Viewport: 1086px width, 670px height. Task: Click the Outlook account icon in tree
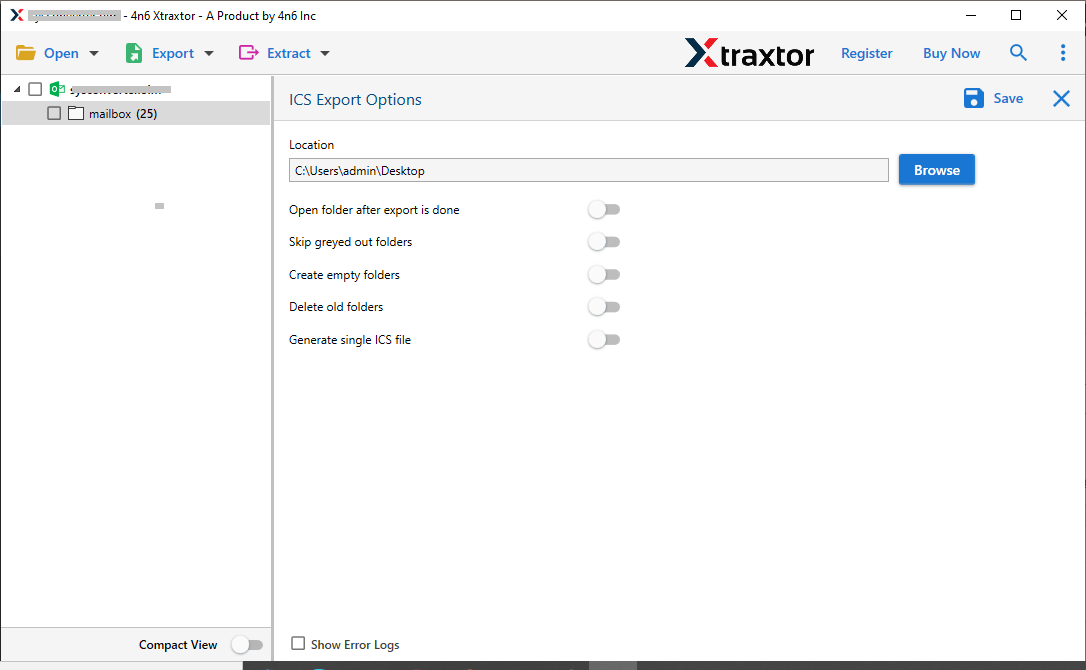57,89
